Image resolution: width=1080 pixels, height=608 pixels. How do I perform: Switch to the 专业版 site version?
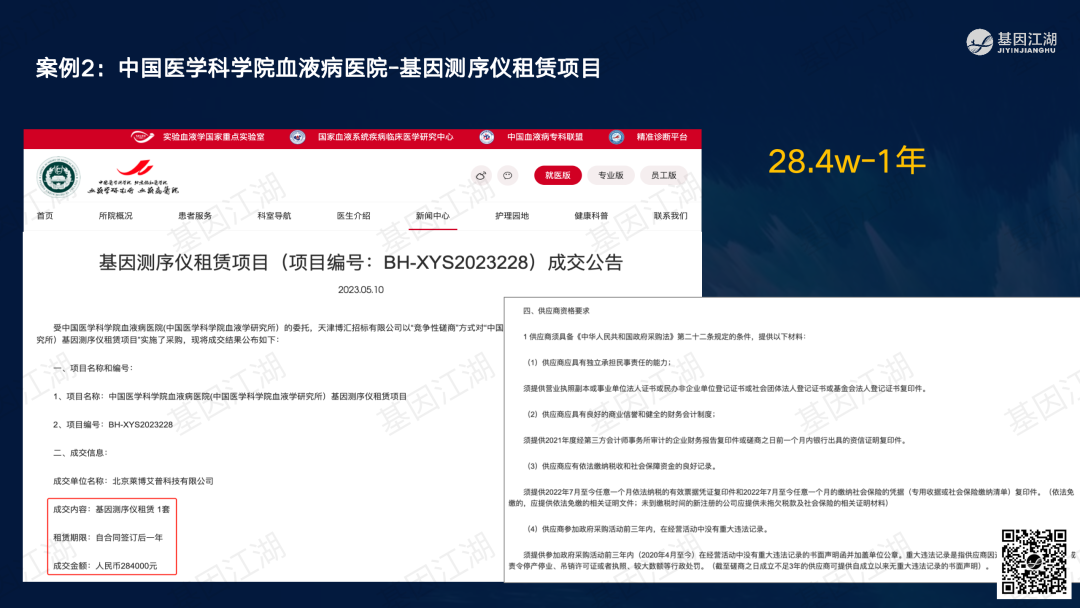610,175
